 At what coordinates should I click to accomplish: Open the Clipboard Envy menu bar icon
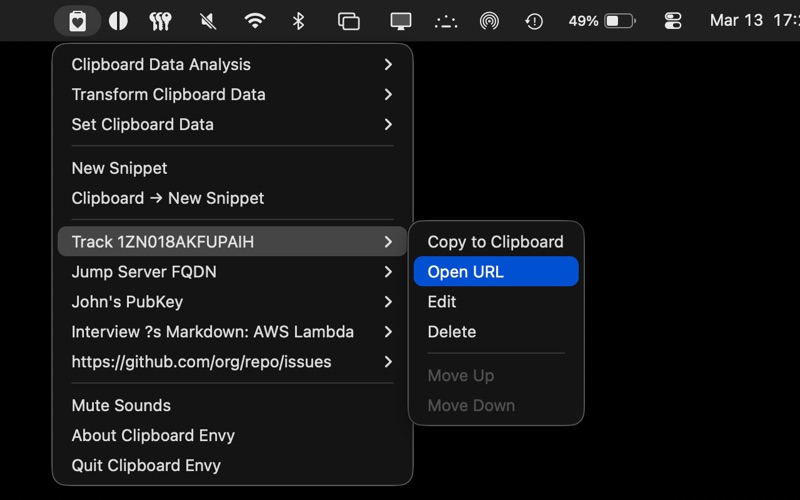pyautogui.click(x=78, y=21)
